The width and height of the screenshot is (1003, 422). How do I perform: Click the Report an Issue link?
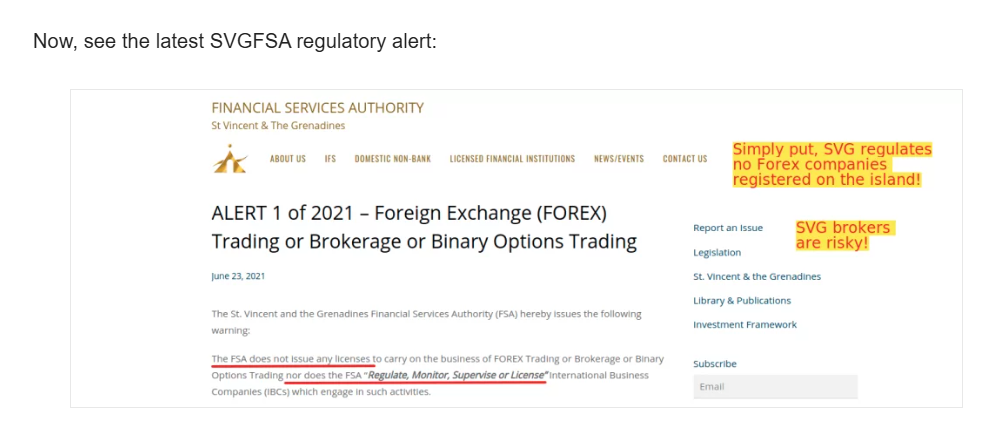point(728,228)
